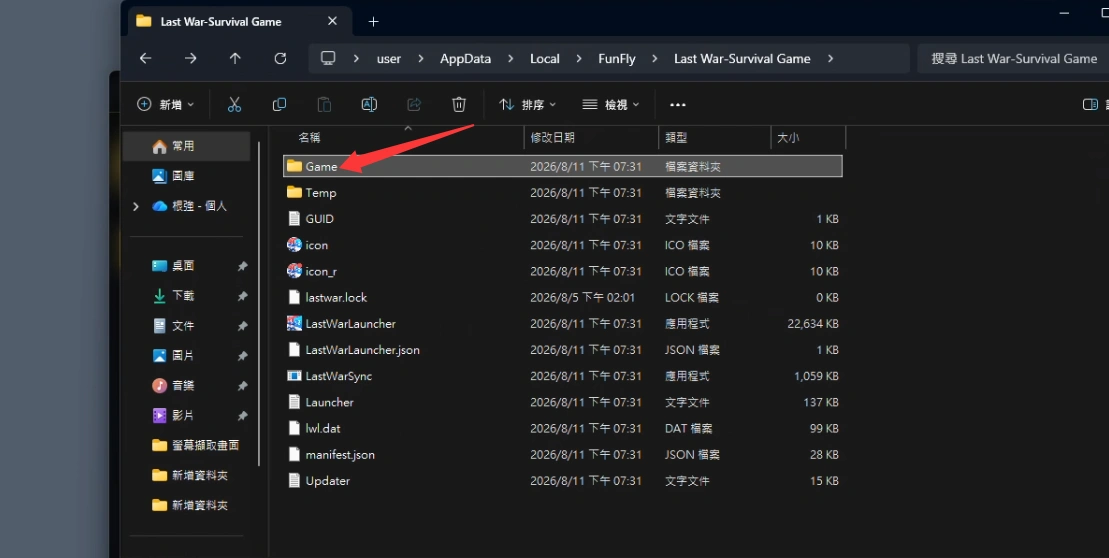Select the icon_r ICO file
1109x558 pixels.
pos(563,271)
